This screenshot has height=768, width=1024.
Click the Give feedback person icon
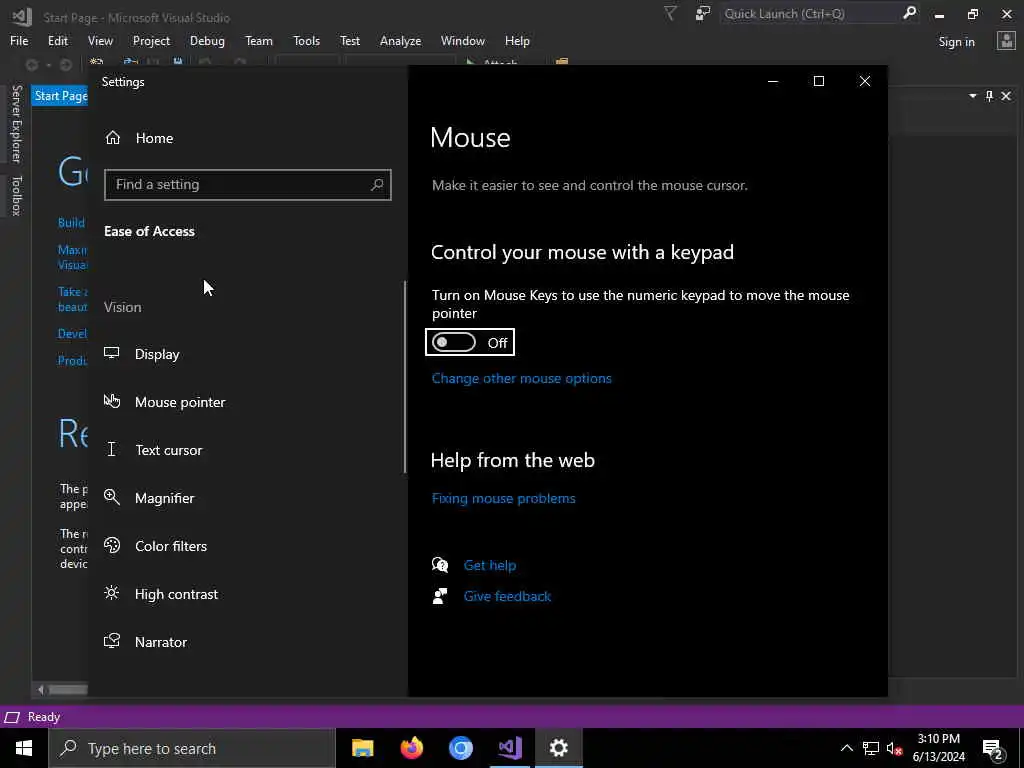coord(440,596)
